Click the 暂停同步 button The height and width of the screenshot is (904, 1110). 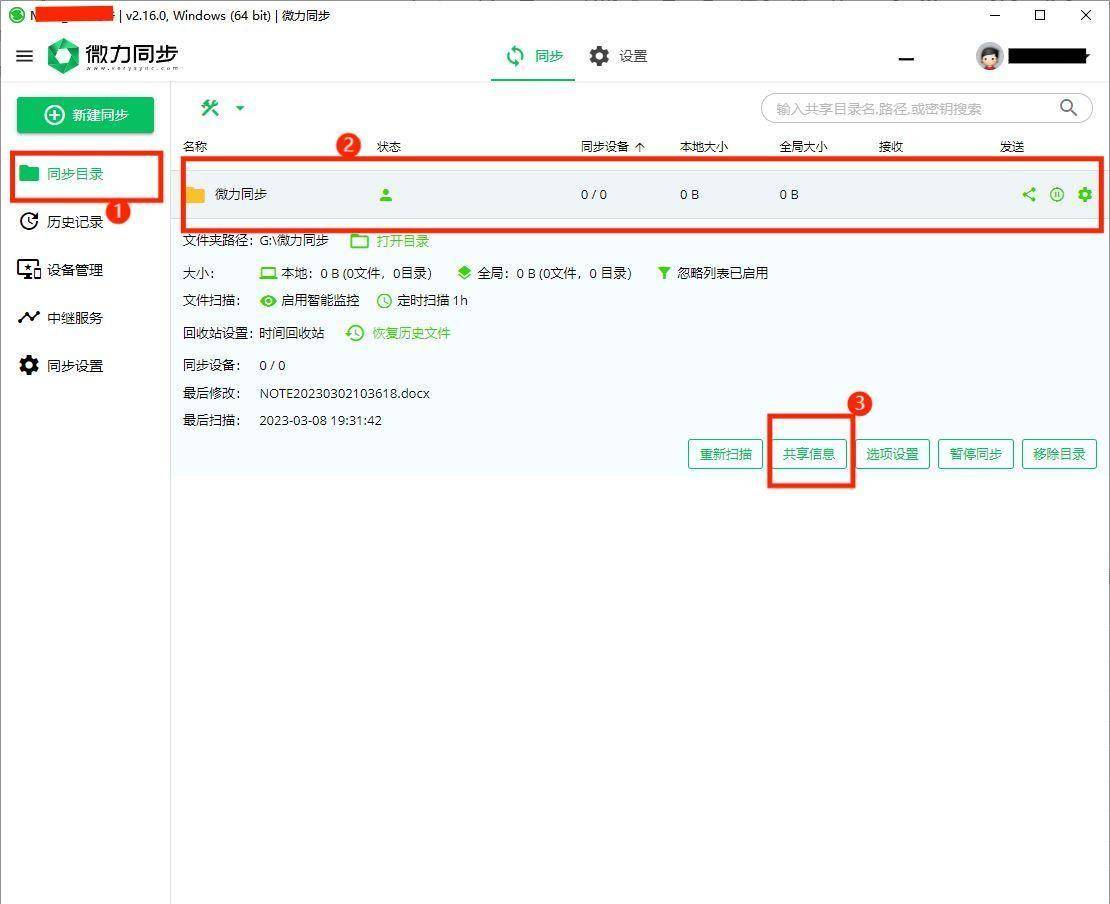tap(975, 454)
